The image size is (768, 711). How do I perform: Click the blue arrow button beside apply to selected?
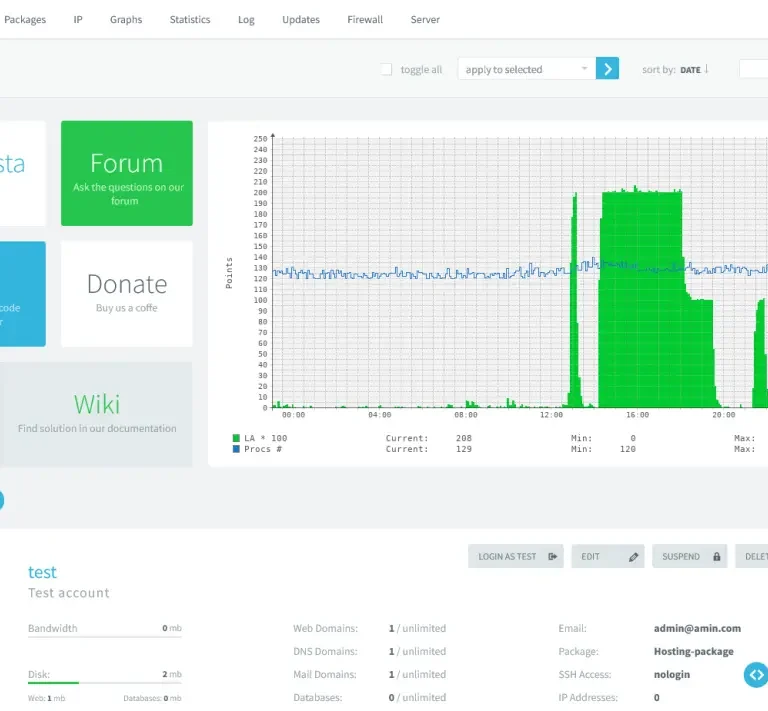coord(607,69)
